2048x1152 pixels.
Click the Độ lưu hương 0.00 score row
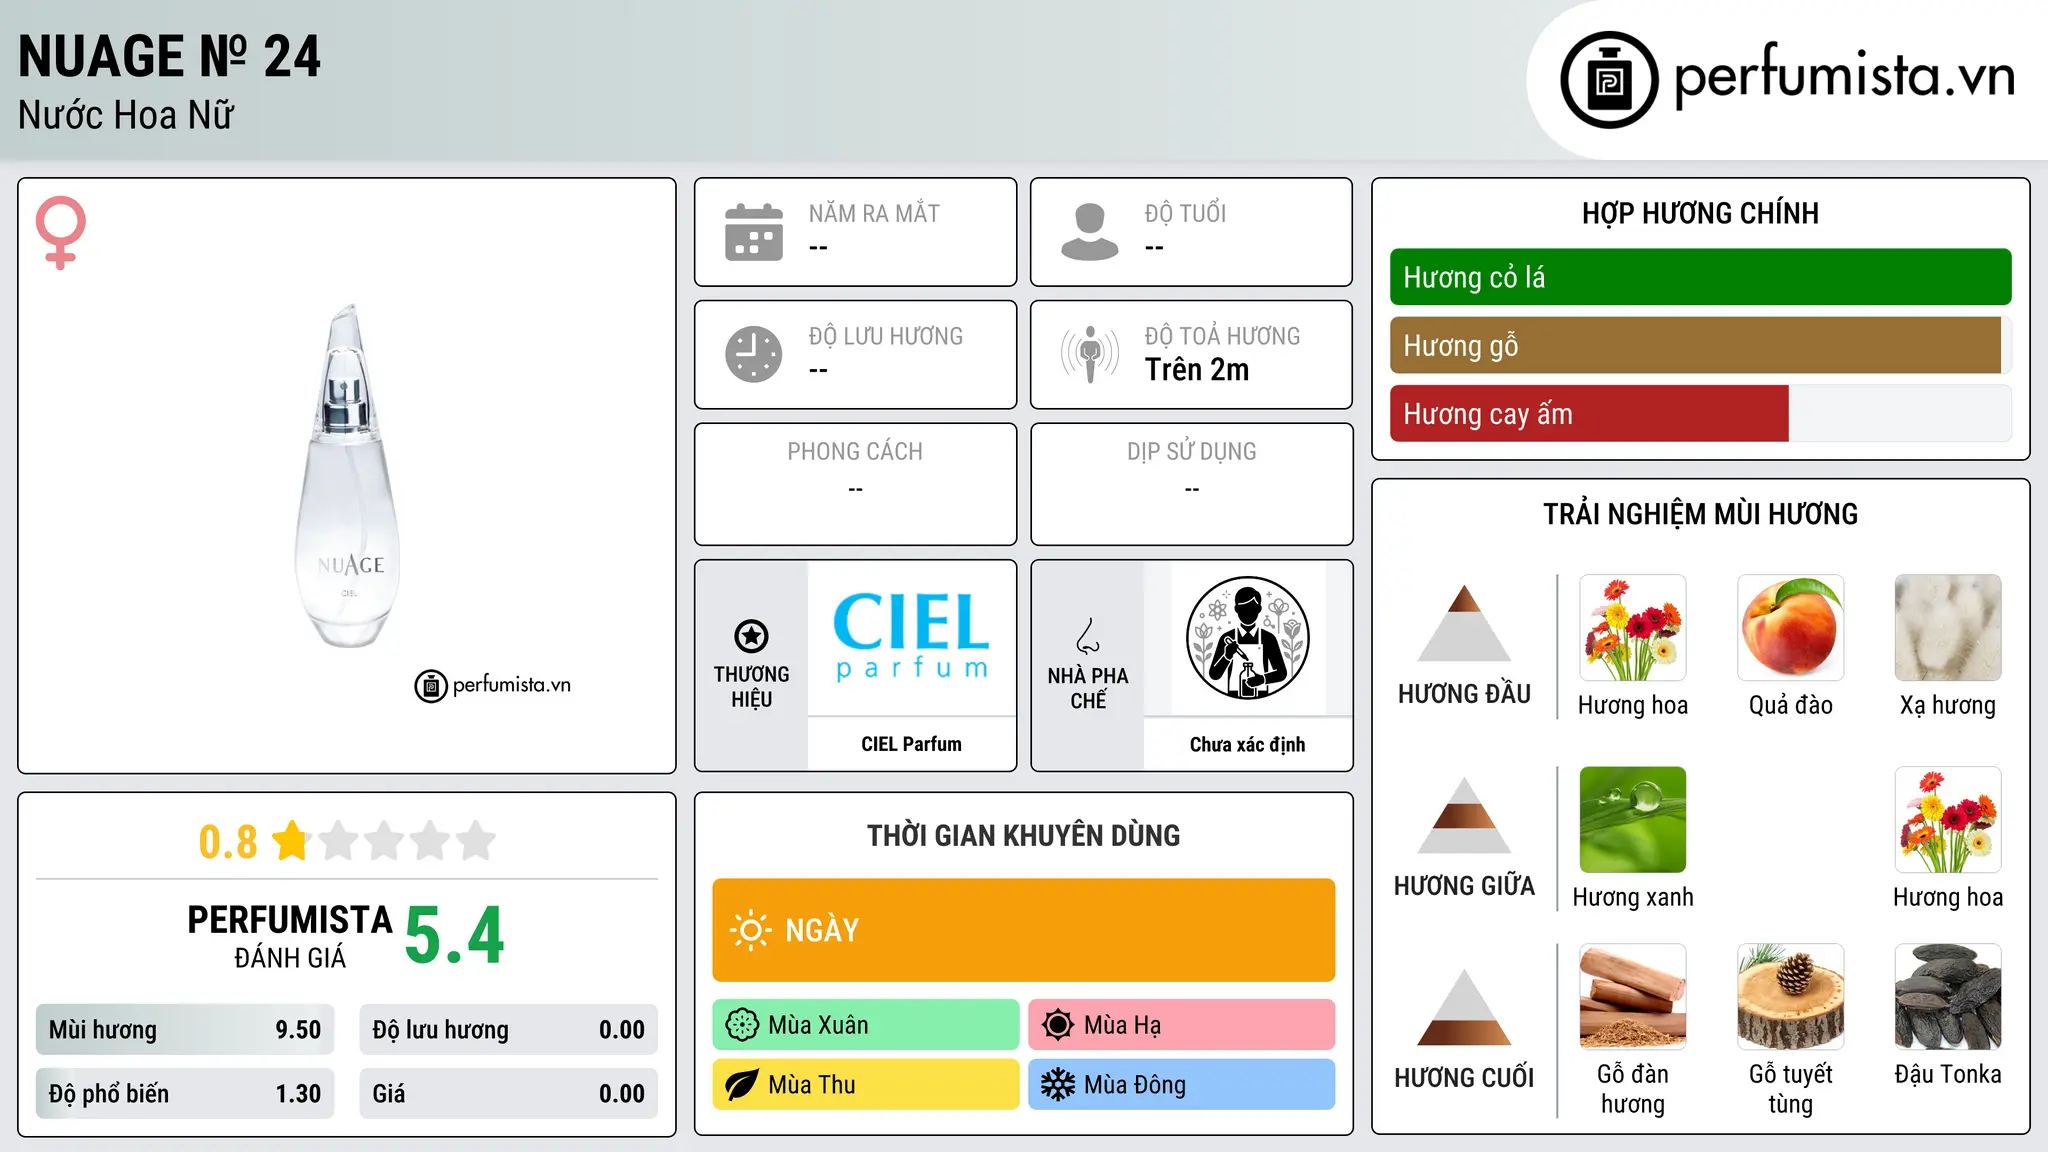[x=508, y=1030]
